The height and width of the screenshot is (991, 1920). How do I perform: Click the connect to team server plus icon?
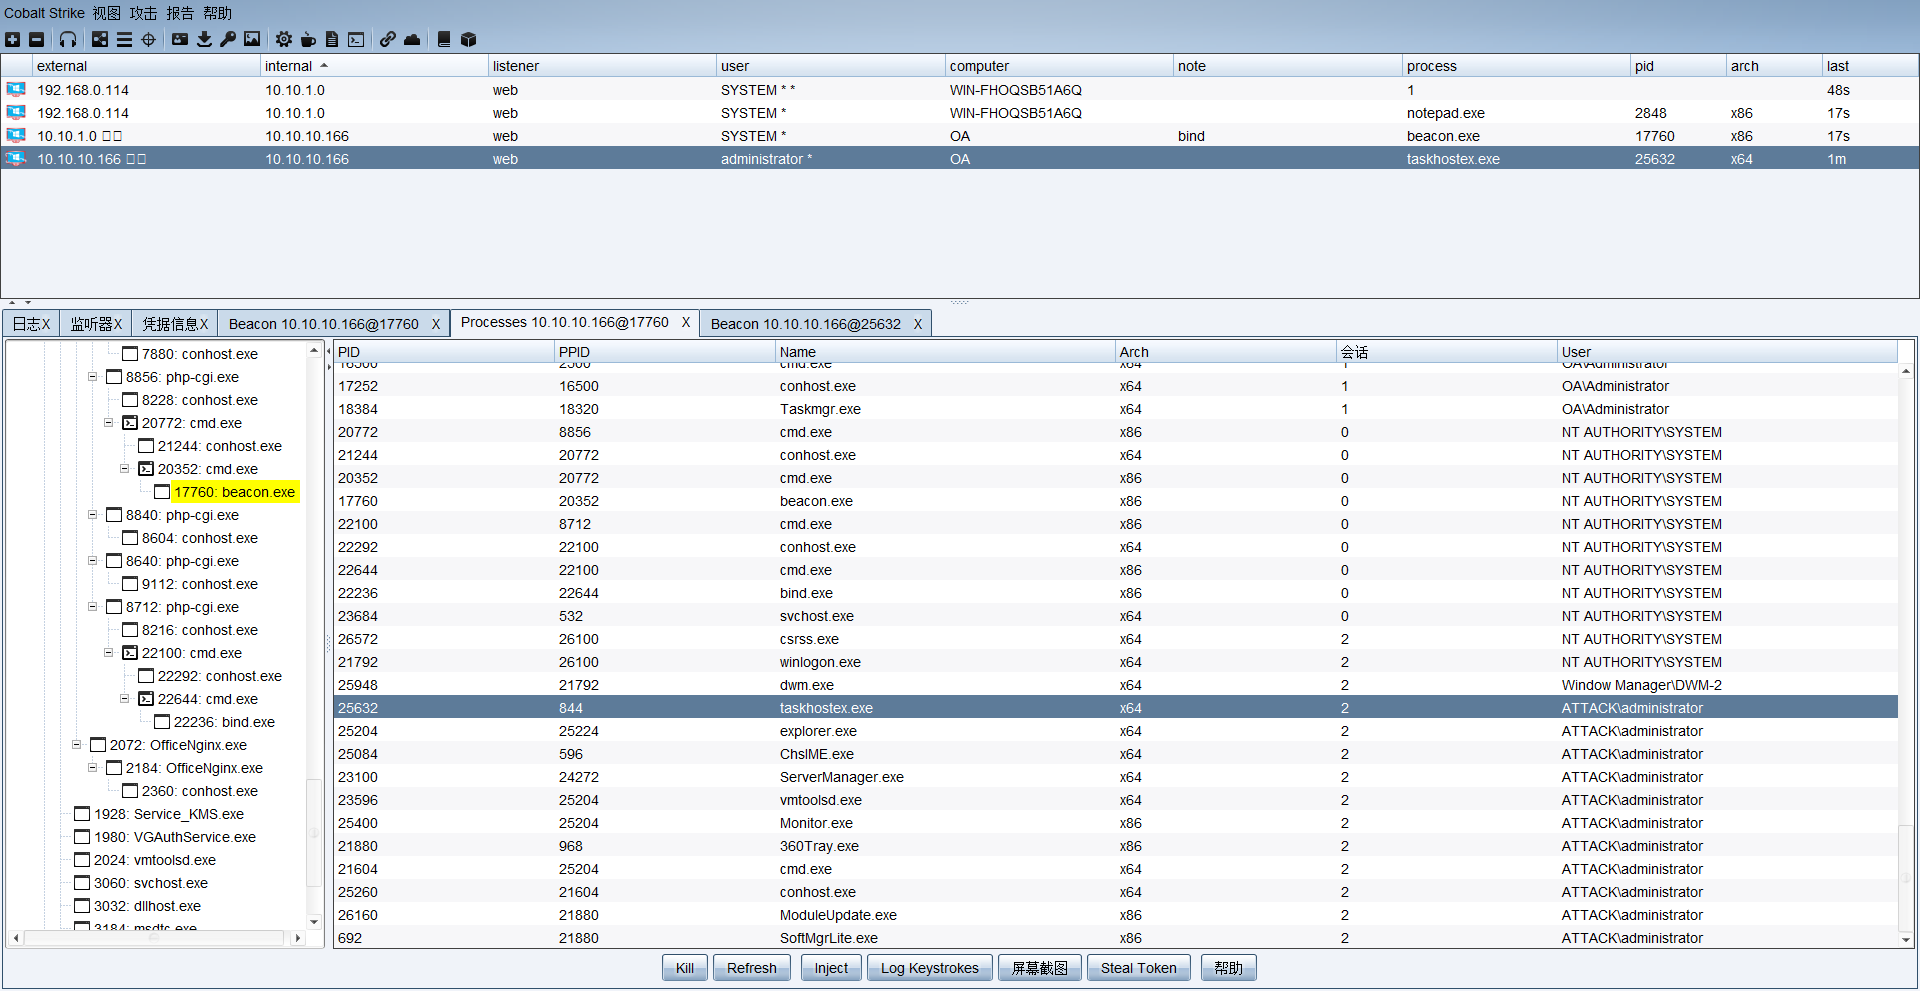coord(12,39)
